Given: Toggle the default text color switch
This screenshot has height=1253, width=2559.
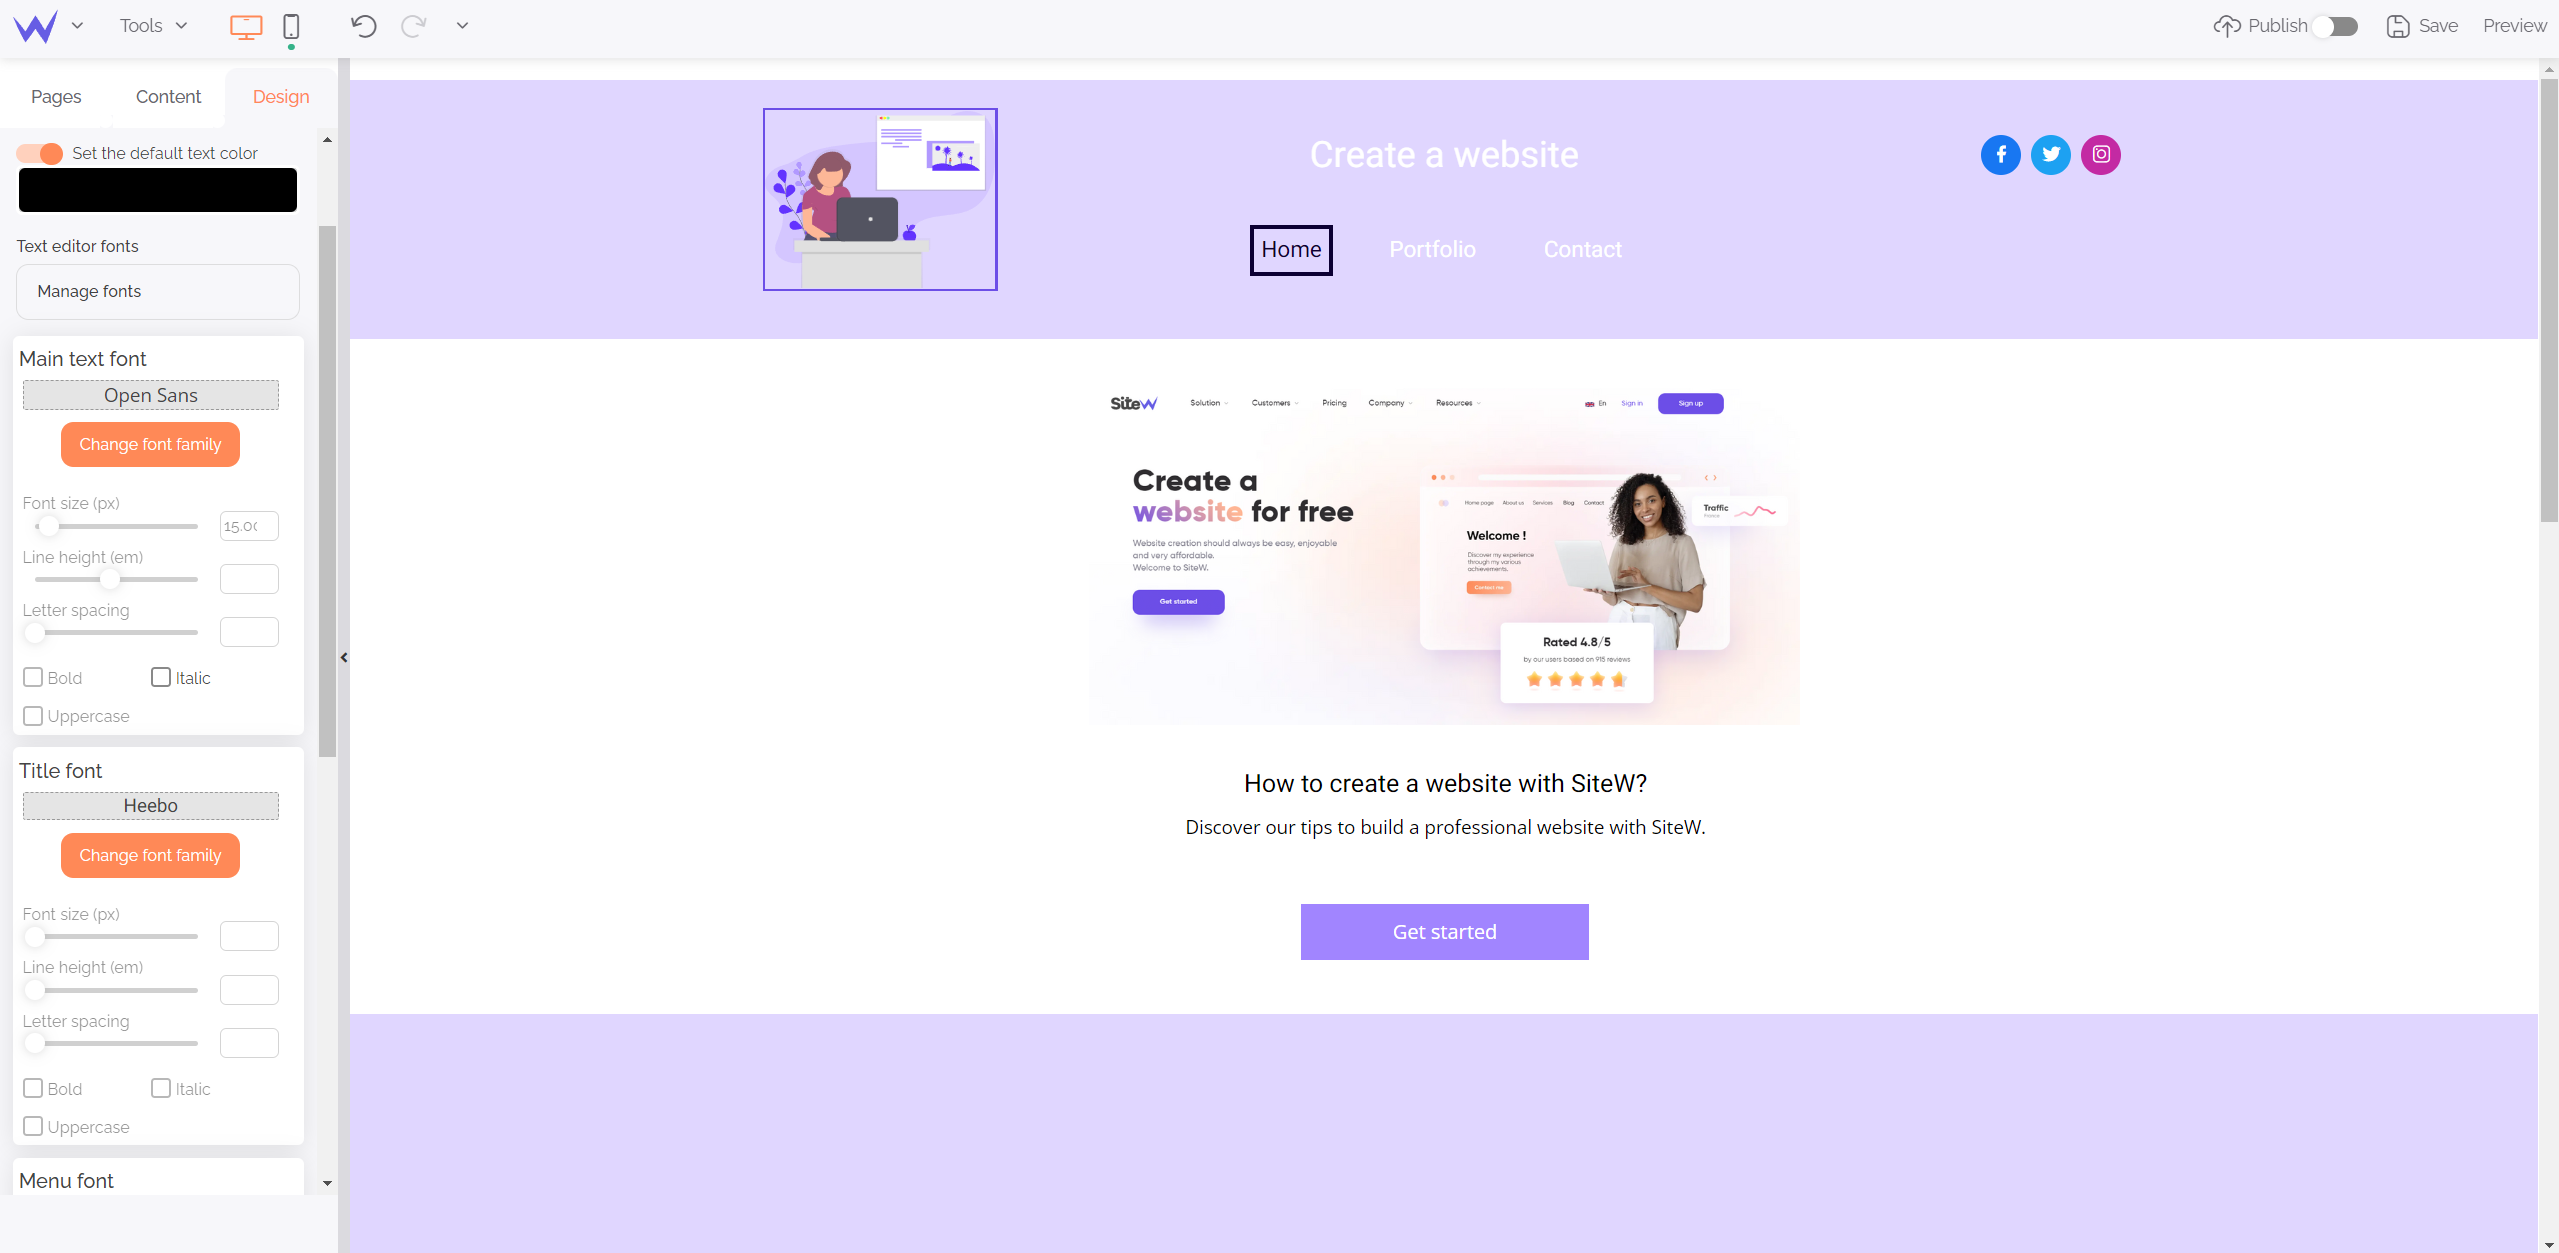Looking at the screenshot, I should 41,152.
